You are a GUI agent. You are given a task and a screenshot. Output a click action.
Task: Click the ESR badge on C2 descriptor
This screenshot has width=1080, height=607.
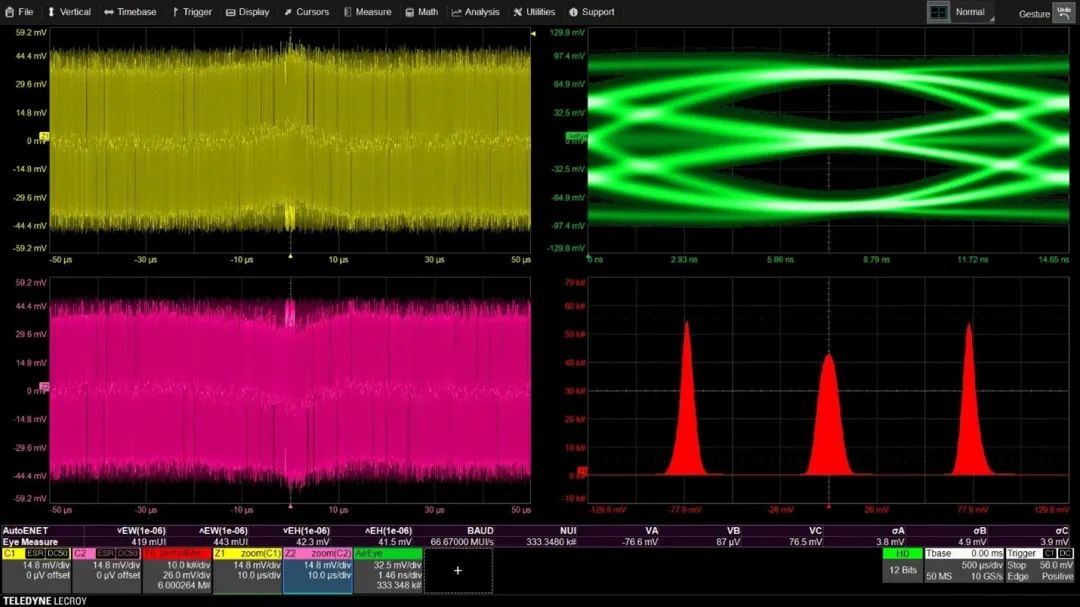[105, 553]
